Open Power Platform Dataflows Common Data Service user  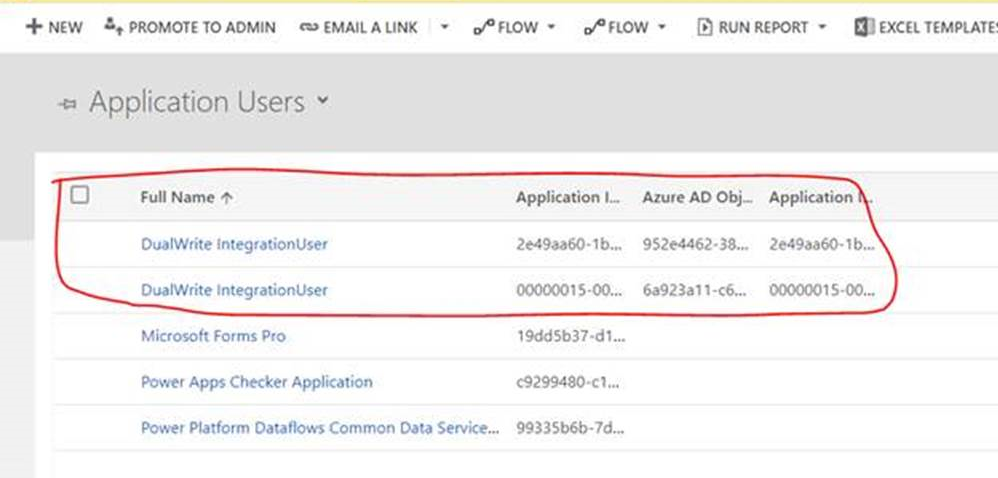pyautogui.click(x=320, y=428)
